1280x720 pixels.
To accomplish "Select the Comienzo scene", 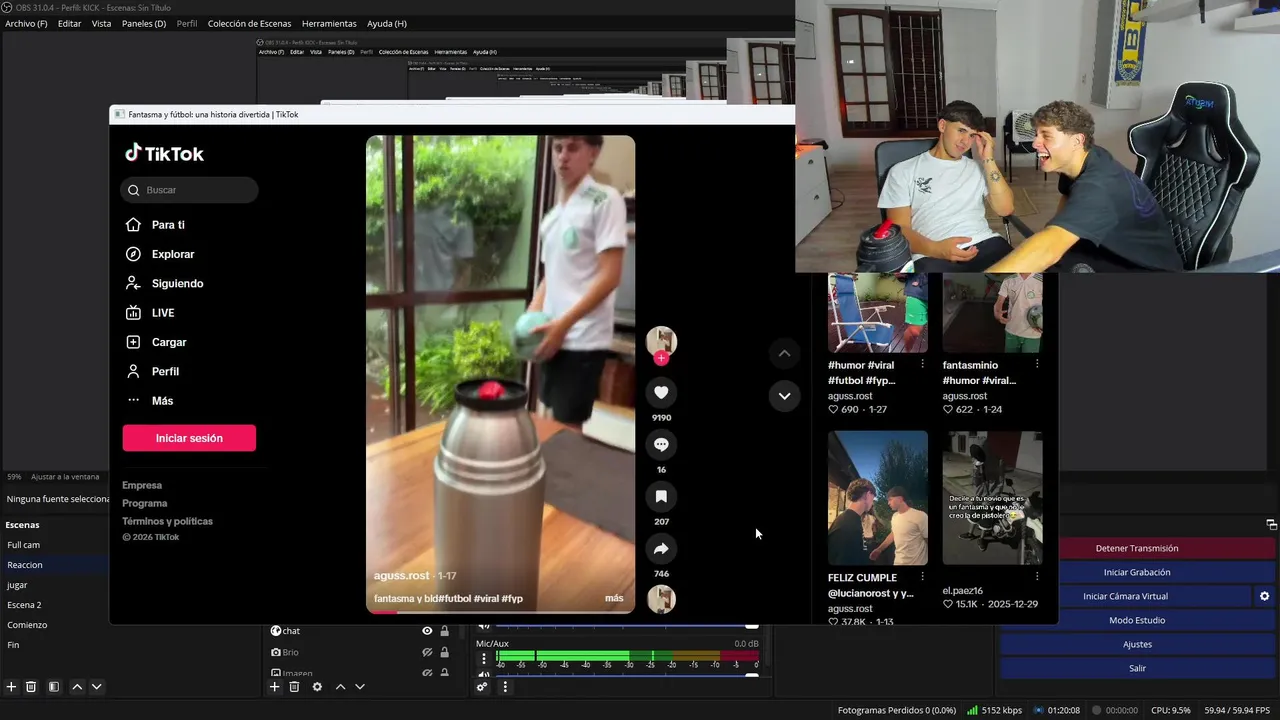I will point(54,625).
